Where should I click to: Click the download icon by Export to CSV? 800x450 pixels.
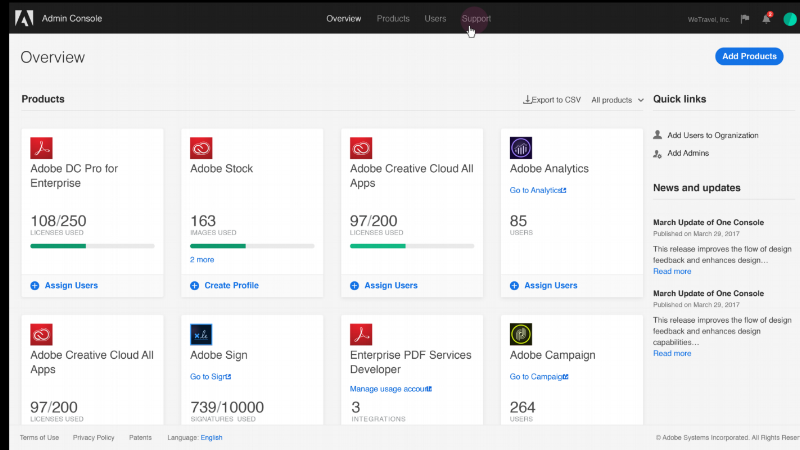pos(527,99)
